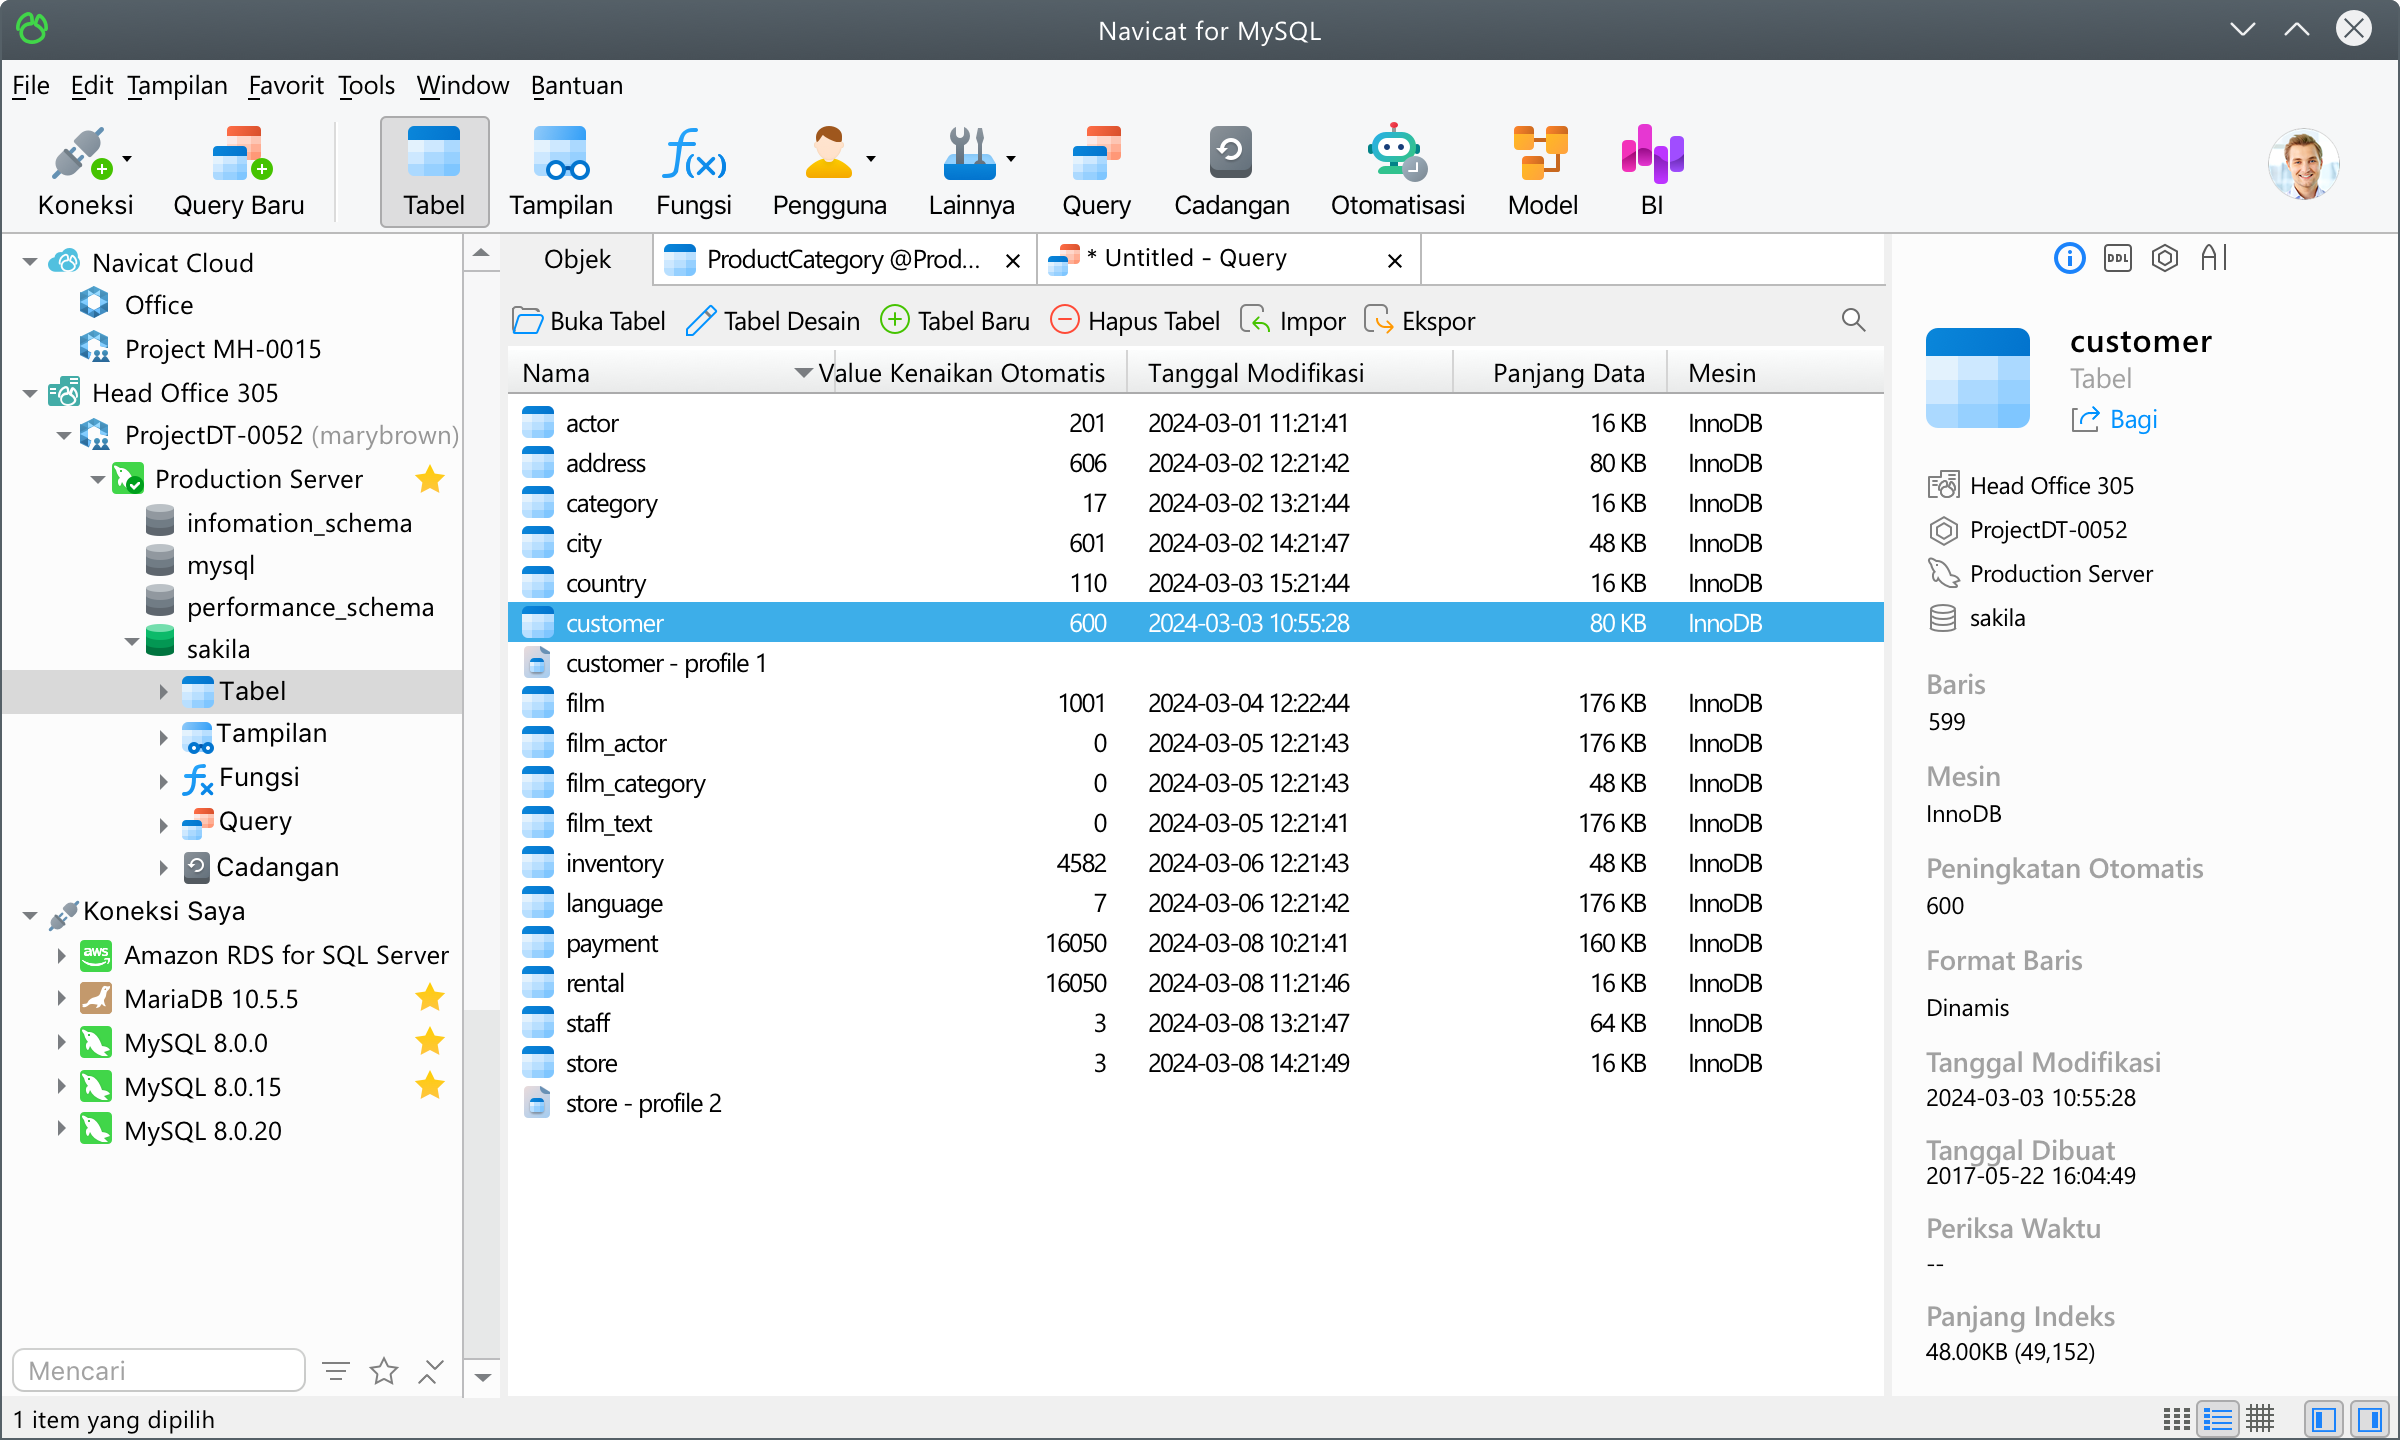This screenshot has height=1440, width=2400.
Task: Open the Query toolbar button
Action: click(1096, 172)
